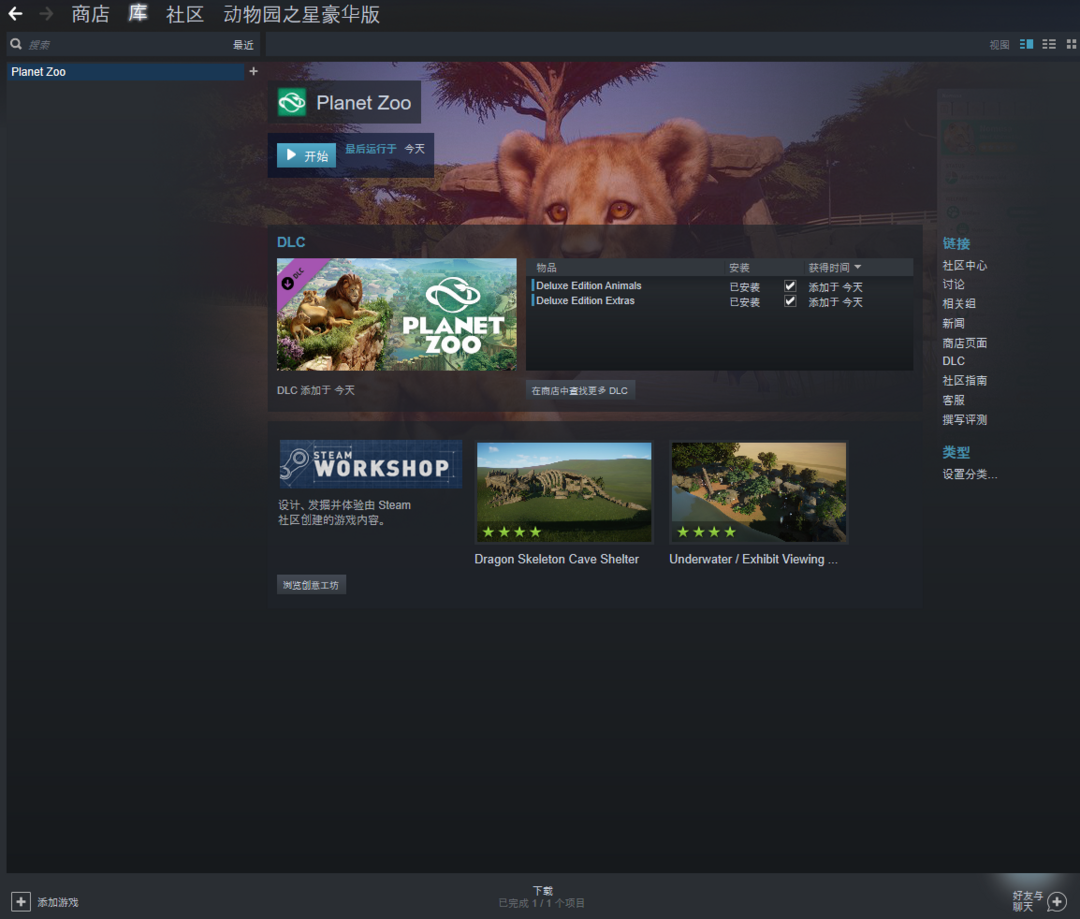This screenshot has width=1080, height=919.
Task: Switch to grid view layout icon
Action: (x=1071, y=44)
